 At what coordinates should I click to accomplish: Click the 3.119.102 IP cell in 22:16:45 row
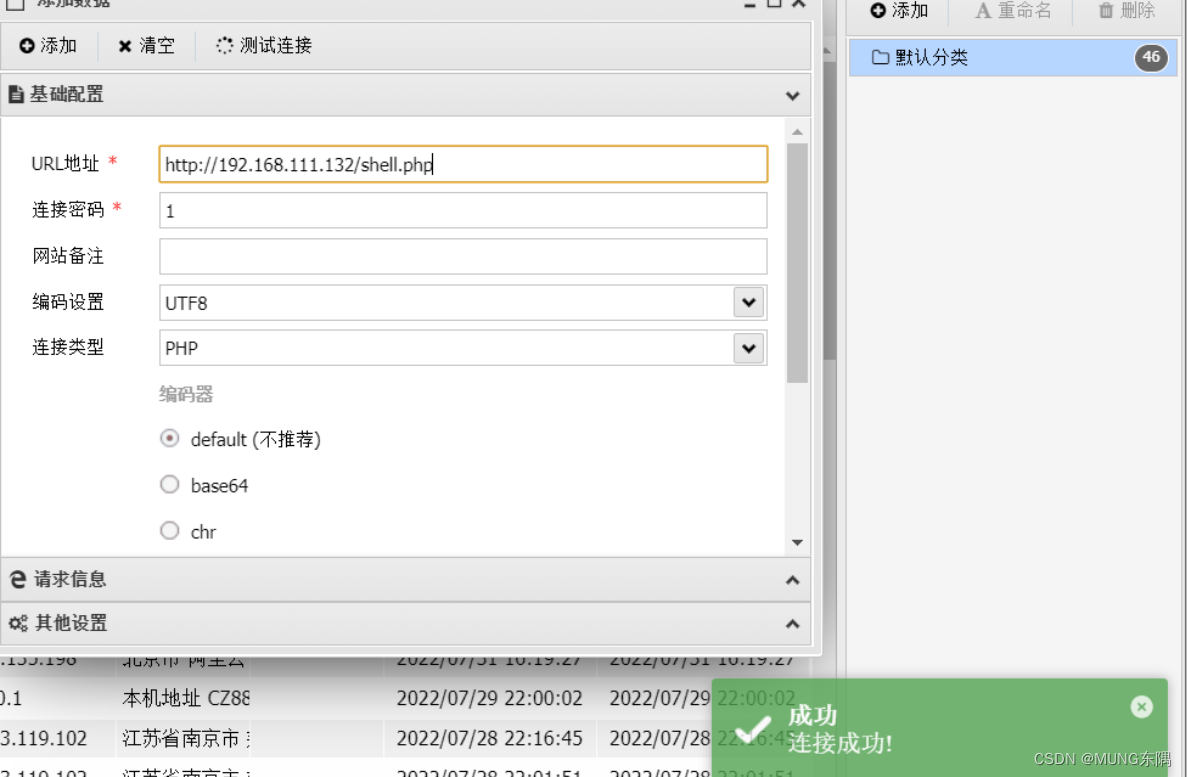[44, 738]
